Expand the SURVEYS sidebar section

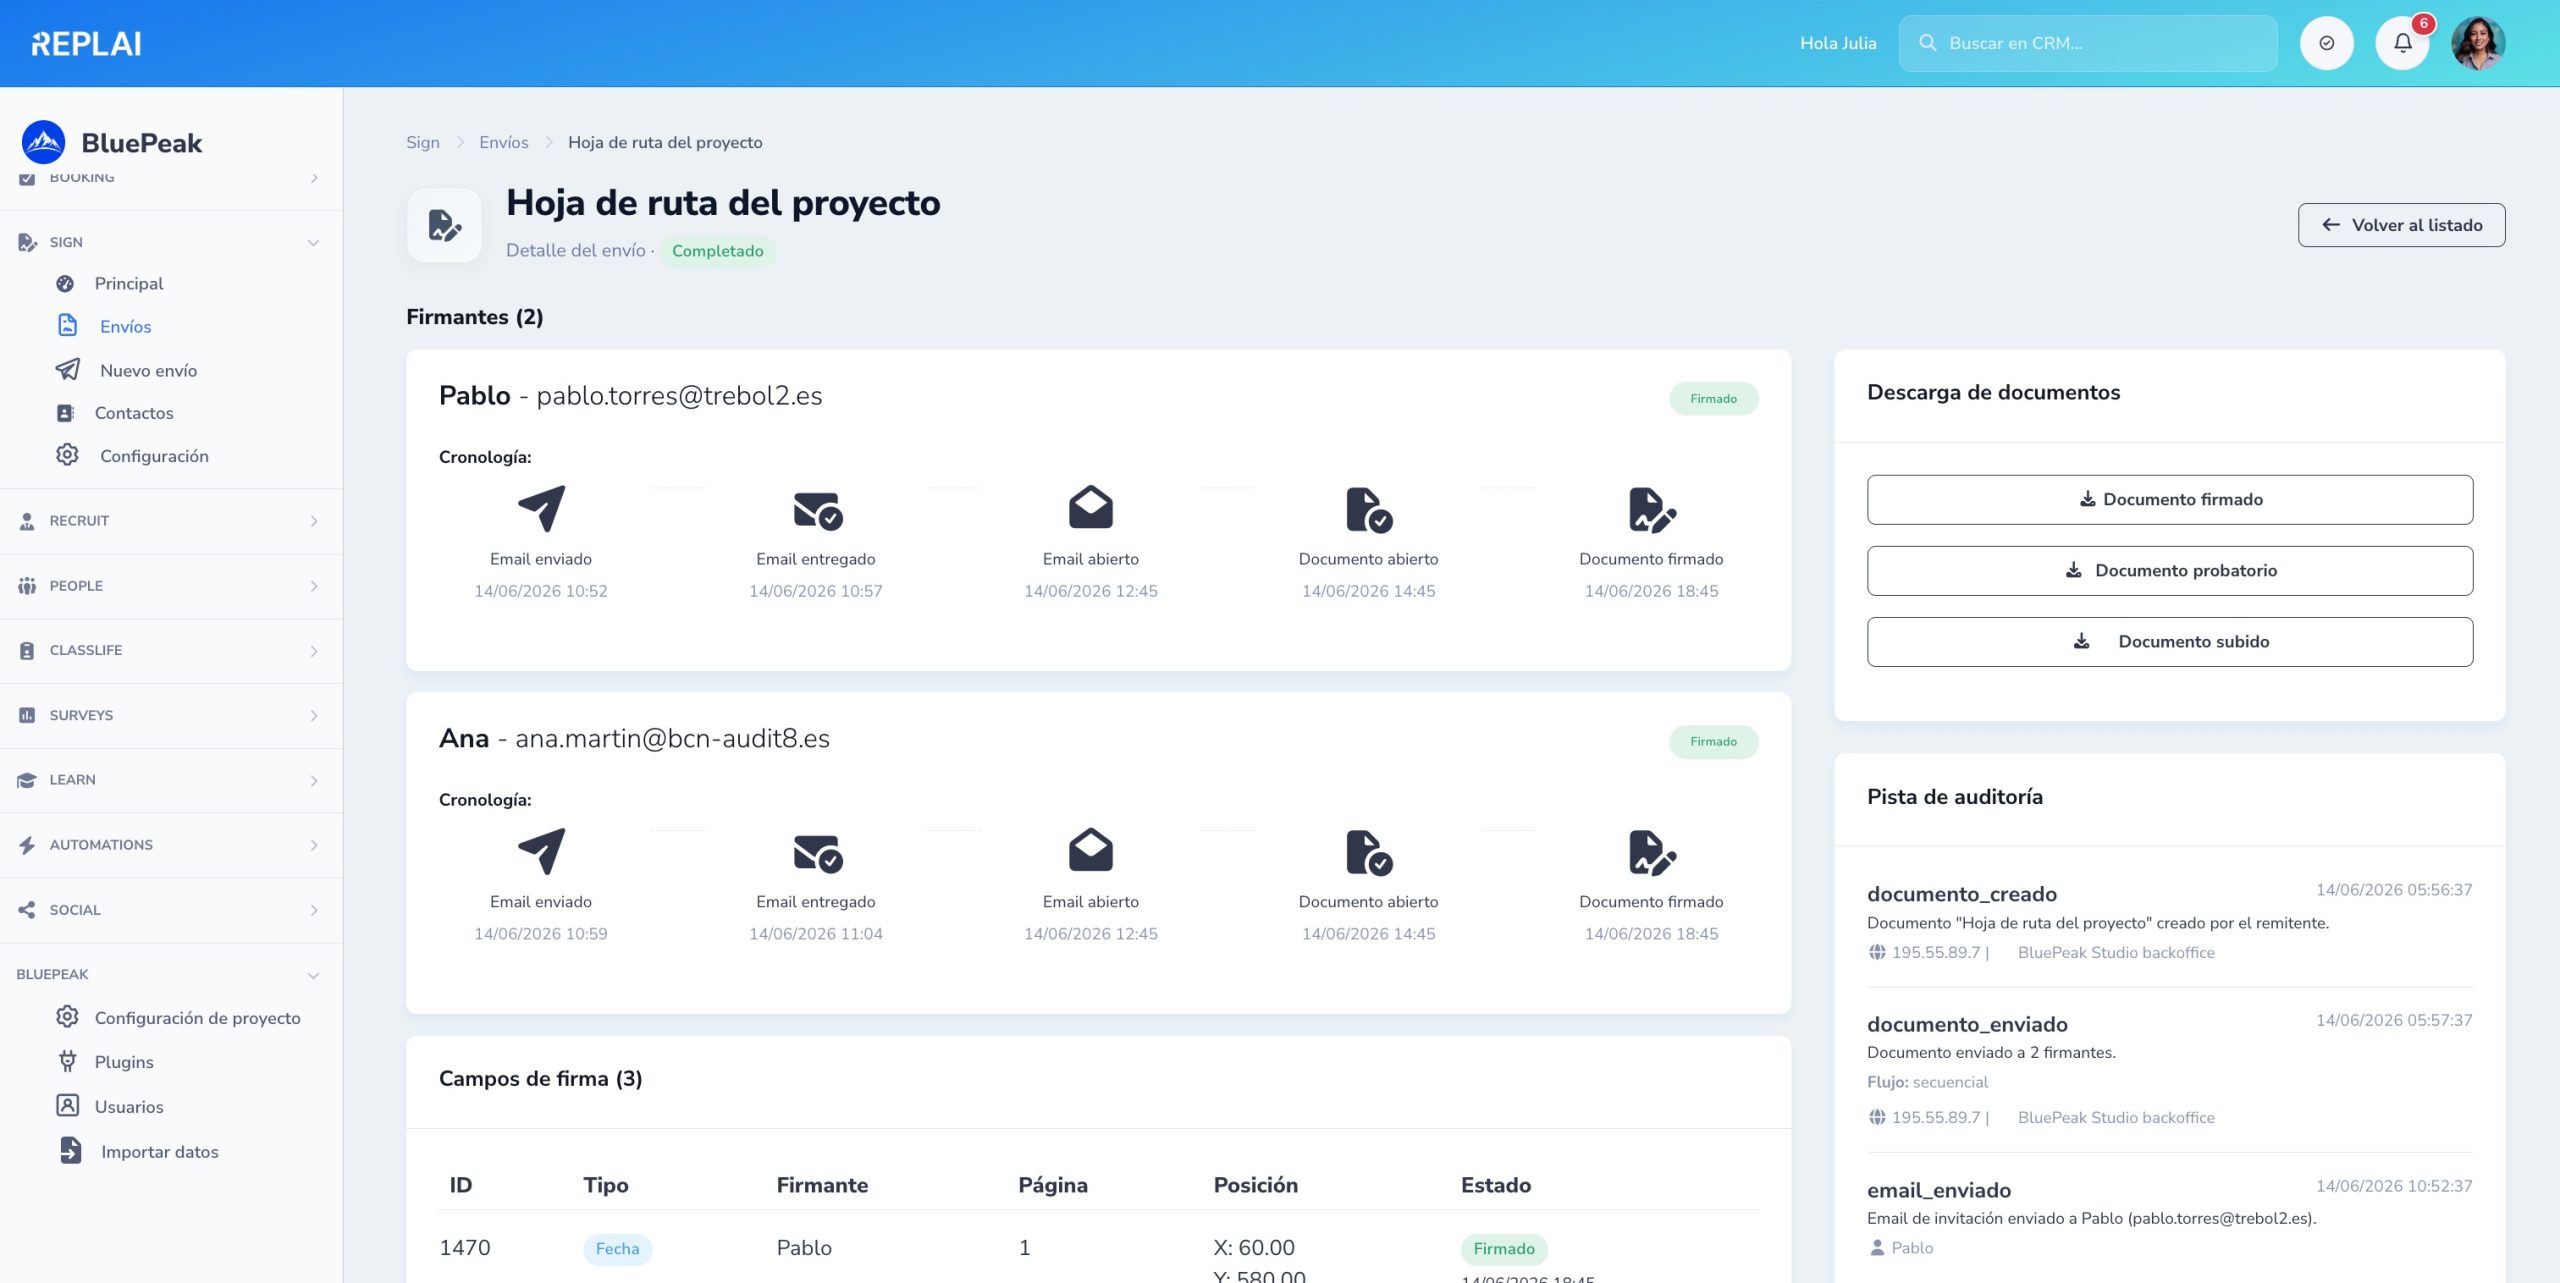click(171, 716)
